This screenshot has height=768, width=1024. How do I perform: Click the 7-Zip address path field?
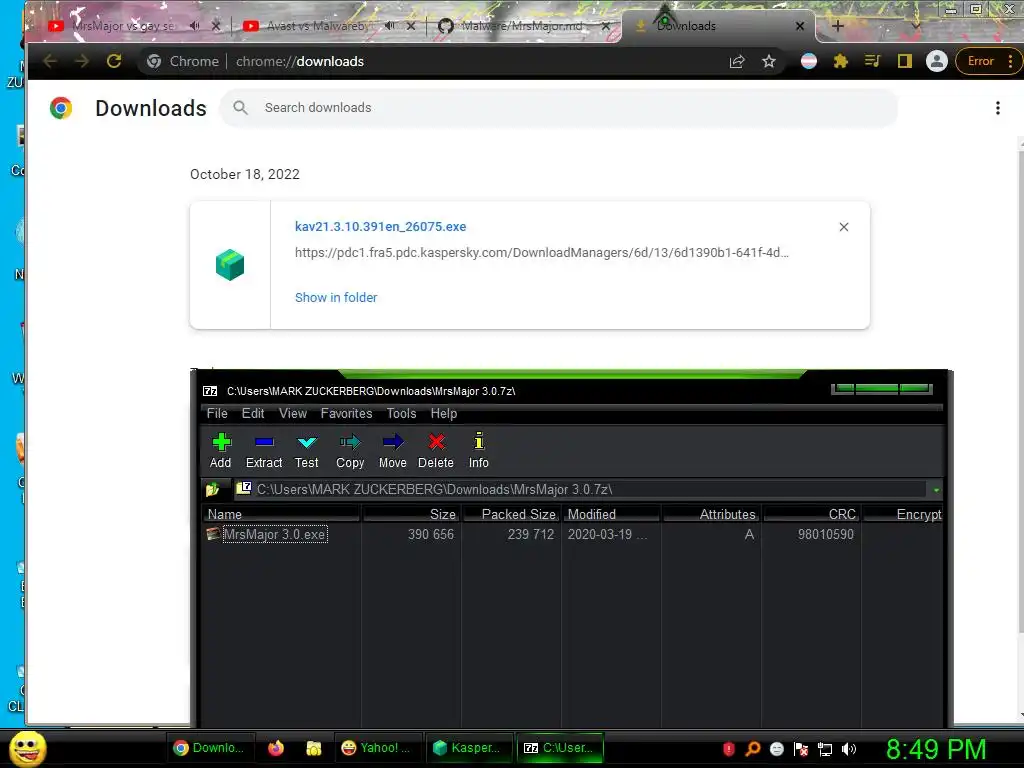[581, 489]
